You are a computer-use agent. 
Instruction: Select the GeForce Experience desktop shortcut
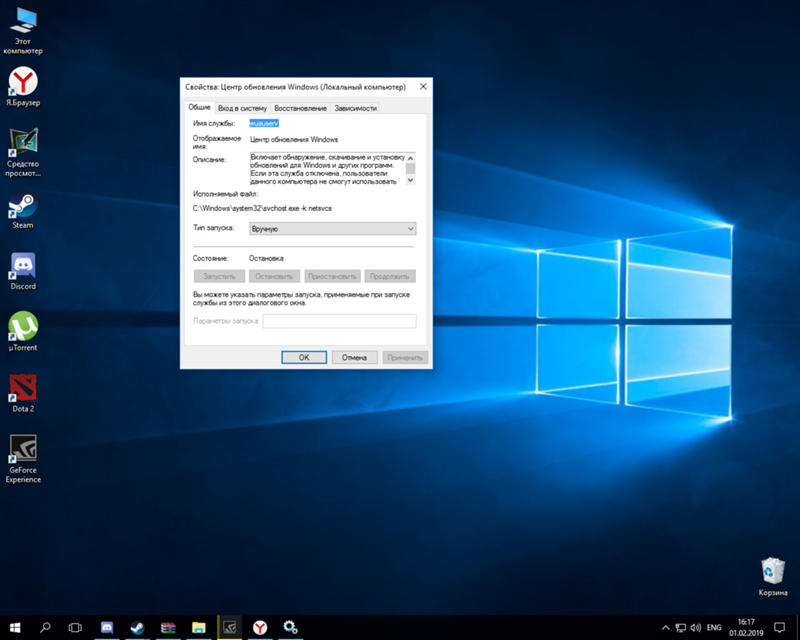pos(23,459)
